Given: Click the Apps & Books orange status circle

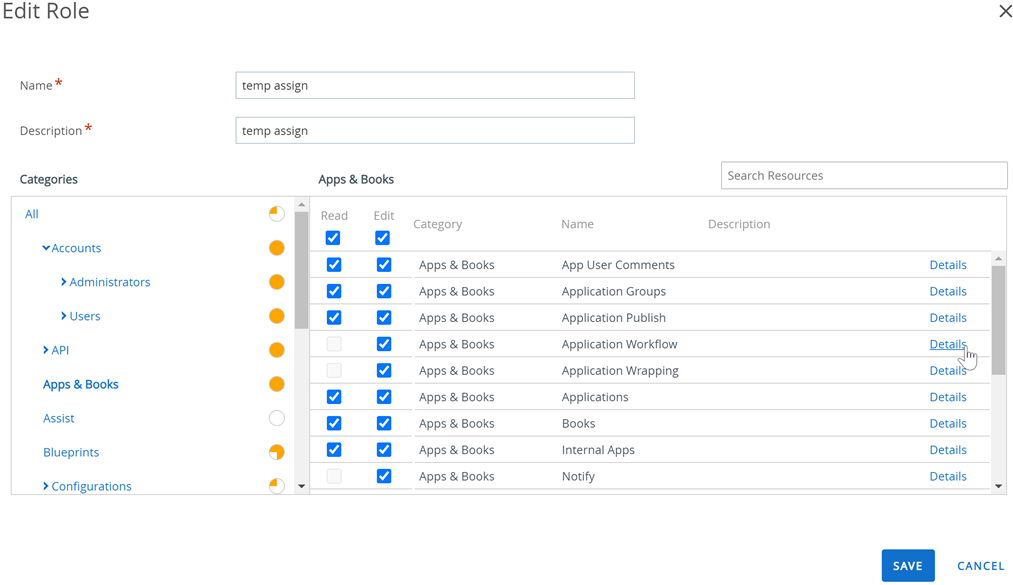Looking at the screenshot, I should (x=277, y=384).
